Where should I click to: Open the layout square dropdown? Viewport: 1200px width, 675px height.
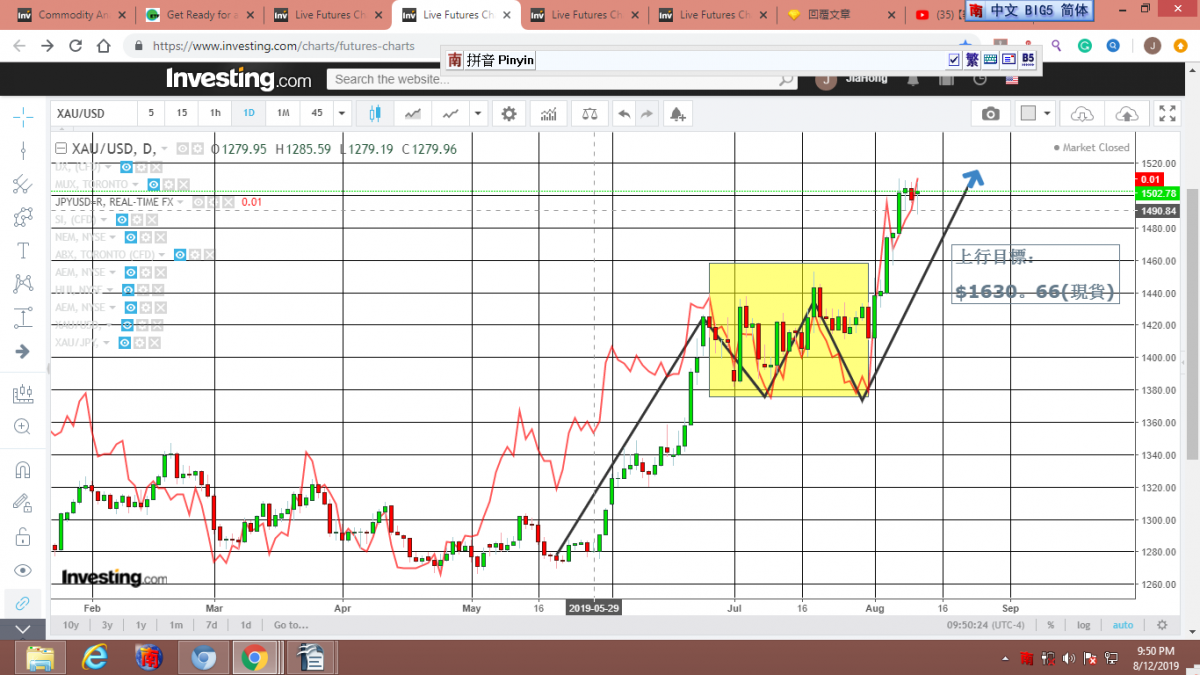tap(1047, 114)
